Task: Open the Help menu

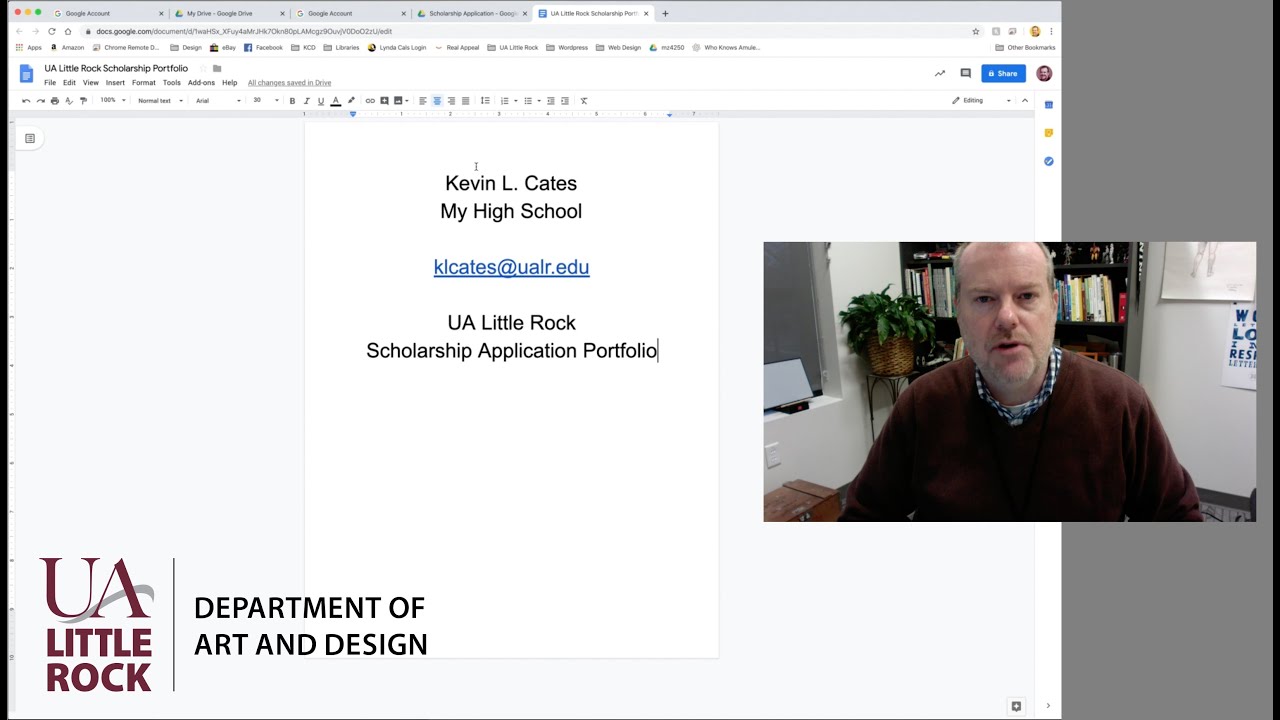Action: (230, 83)
